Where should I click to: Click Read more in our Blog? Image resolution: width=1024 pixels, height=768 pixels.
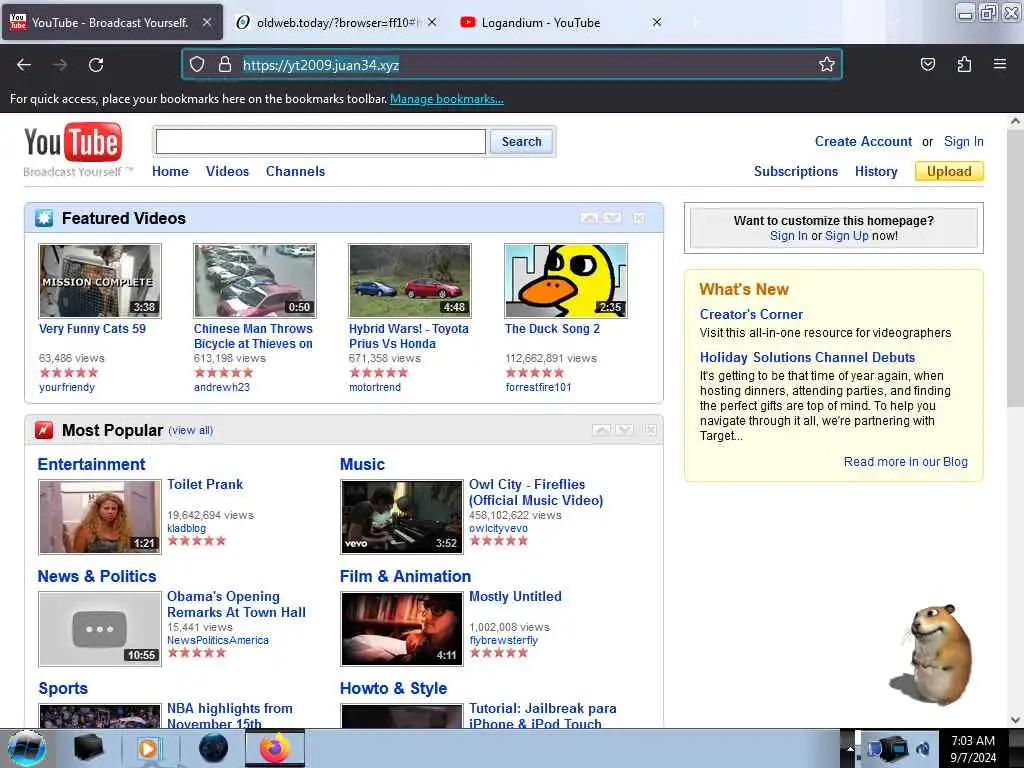click(x=905, y=462)
